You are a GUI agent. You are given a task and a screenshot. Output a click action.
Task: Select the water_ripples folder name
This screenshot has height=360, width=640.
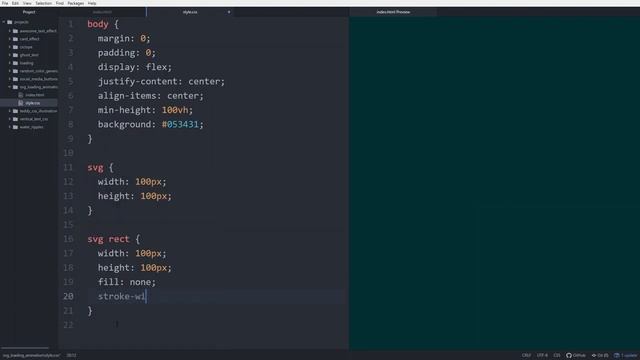coord(31,127)
